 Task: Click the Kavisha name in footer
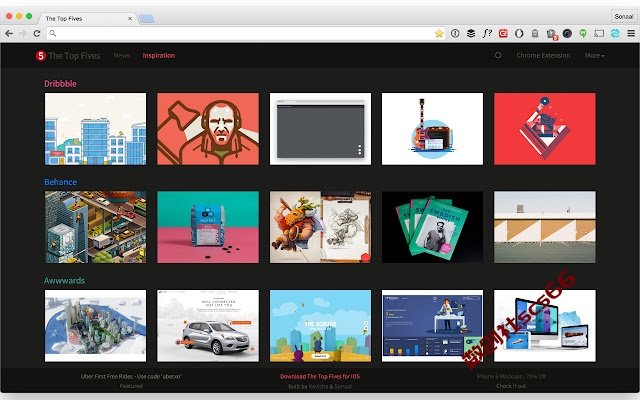click(318, 386)
